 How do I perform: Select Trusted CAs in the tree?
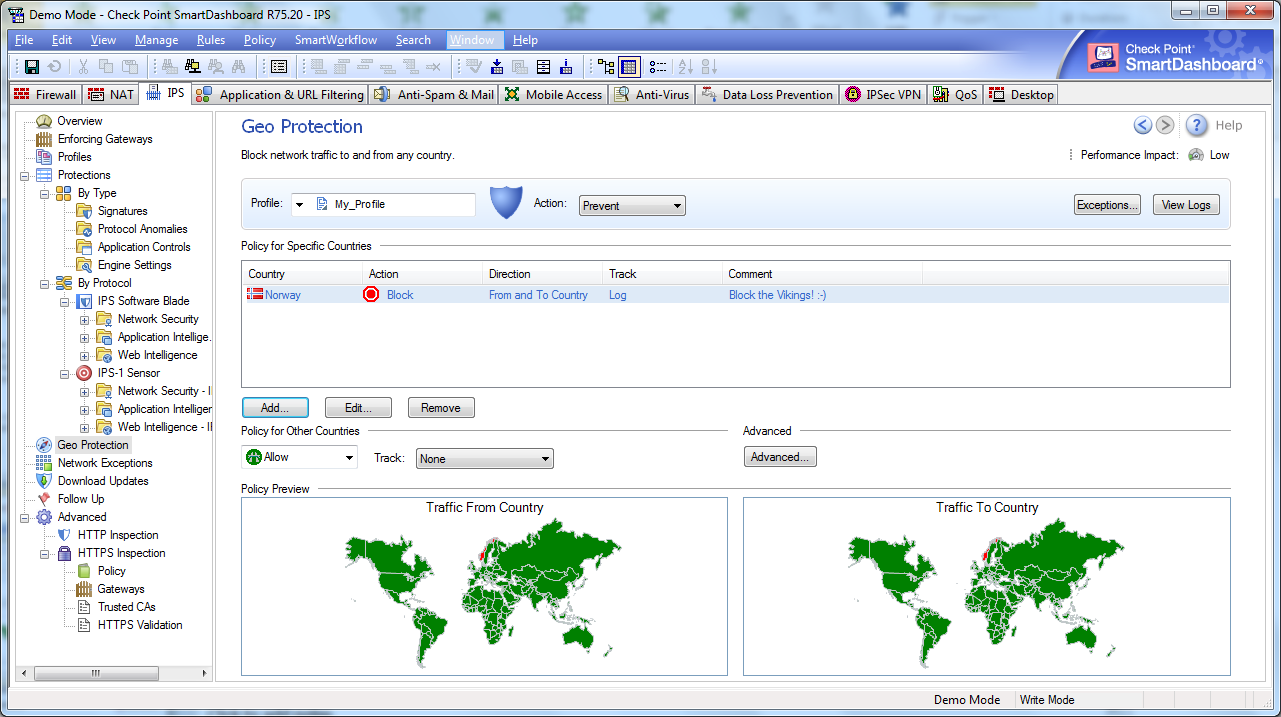click(x=126, y=607)
